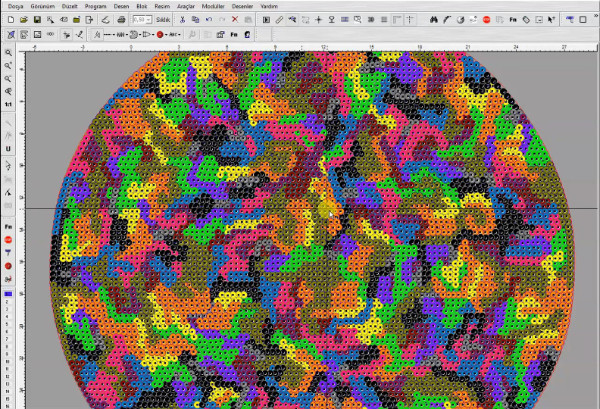The image size is (600, 409).
Task: Click the red stop sign icon in top toolbar
Action: coord(486,20)
